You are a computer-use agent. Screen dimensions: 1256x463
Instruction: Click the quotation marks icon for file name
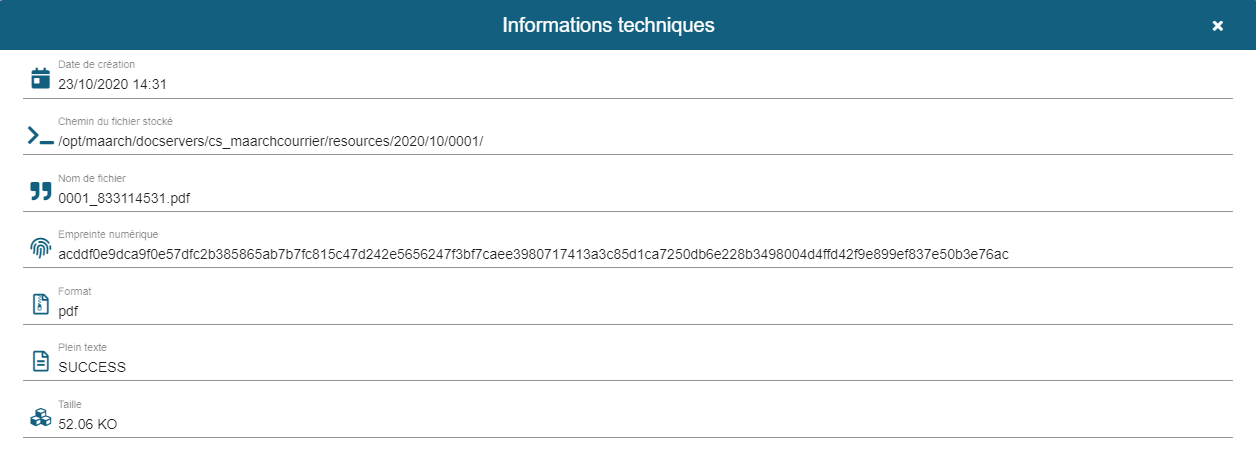coord(40,191)
